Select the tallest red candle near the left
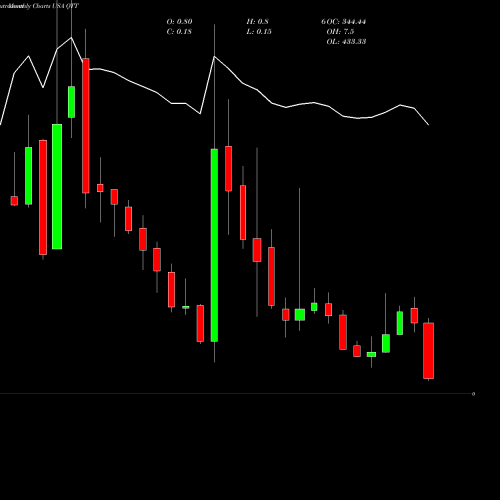The width and height of the screenshot is (500, 500). tap(86, 126)
